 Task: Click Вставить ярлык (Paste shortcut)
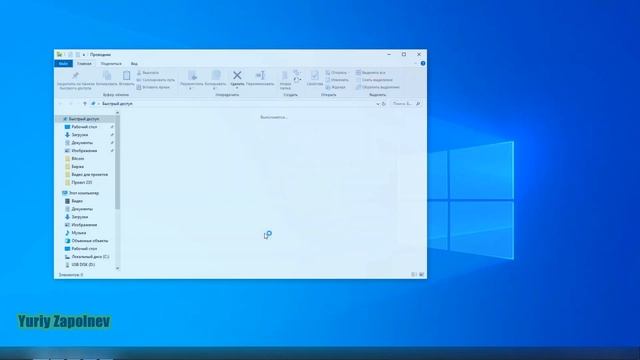153,87
